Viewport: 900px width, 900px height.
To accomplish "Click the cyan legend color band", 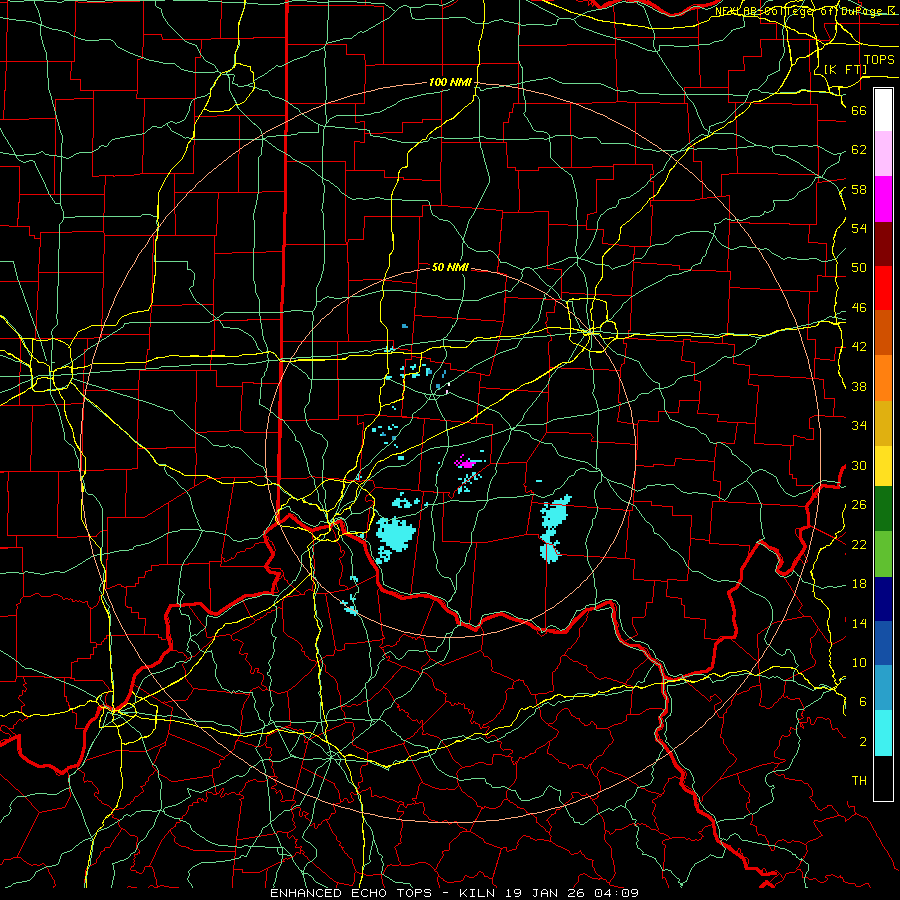I will pos(883,733).
